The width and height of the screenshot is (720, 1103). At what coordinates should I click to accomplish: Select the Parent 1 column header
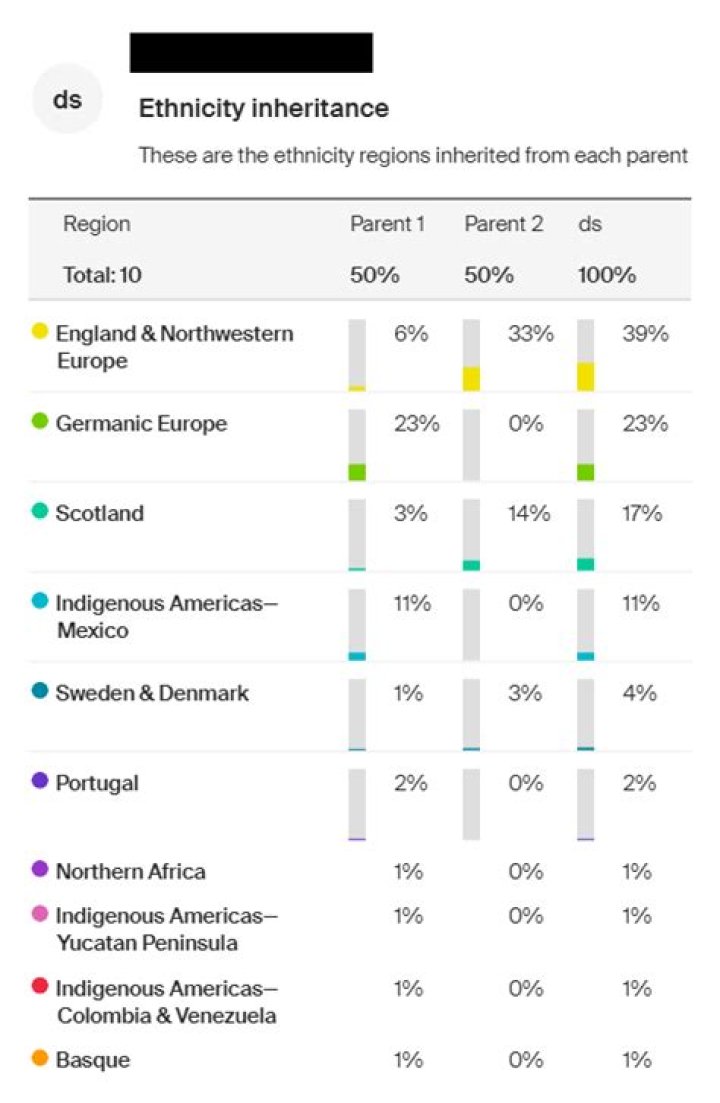pos(387,224)
